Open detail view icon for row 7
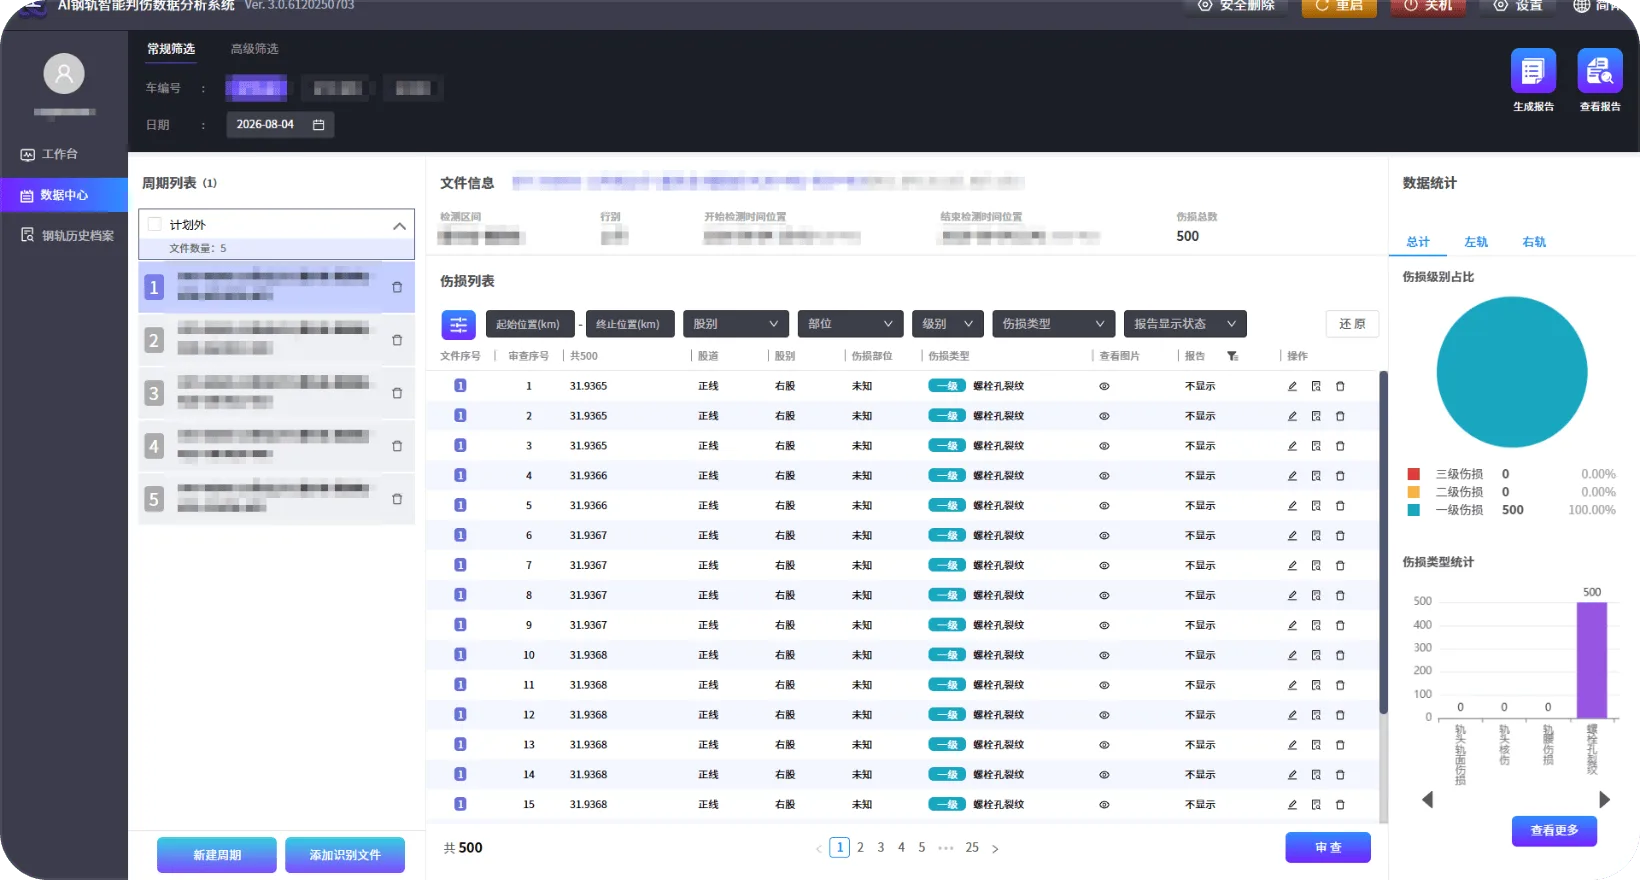The height and width of the screenshot is (880, 1640). pyautogui.click(x=1316, y=566)
